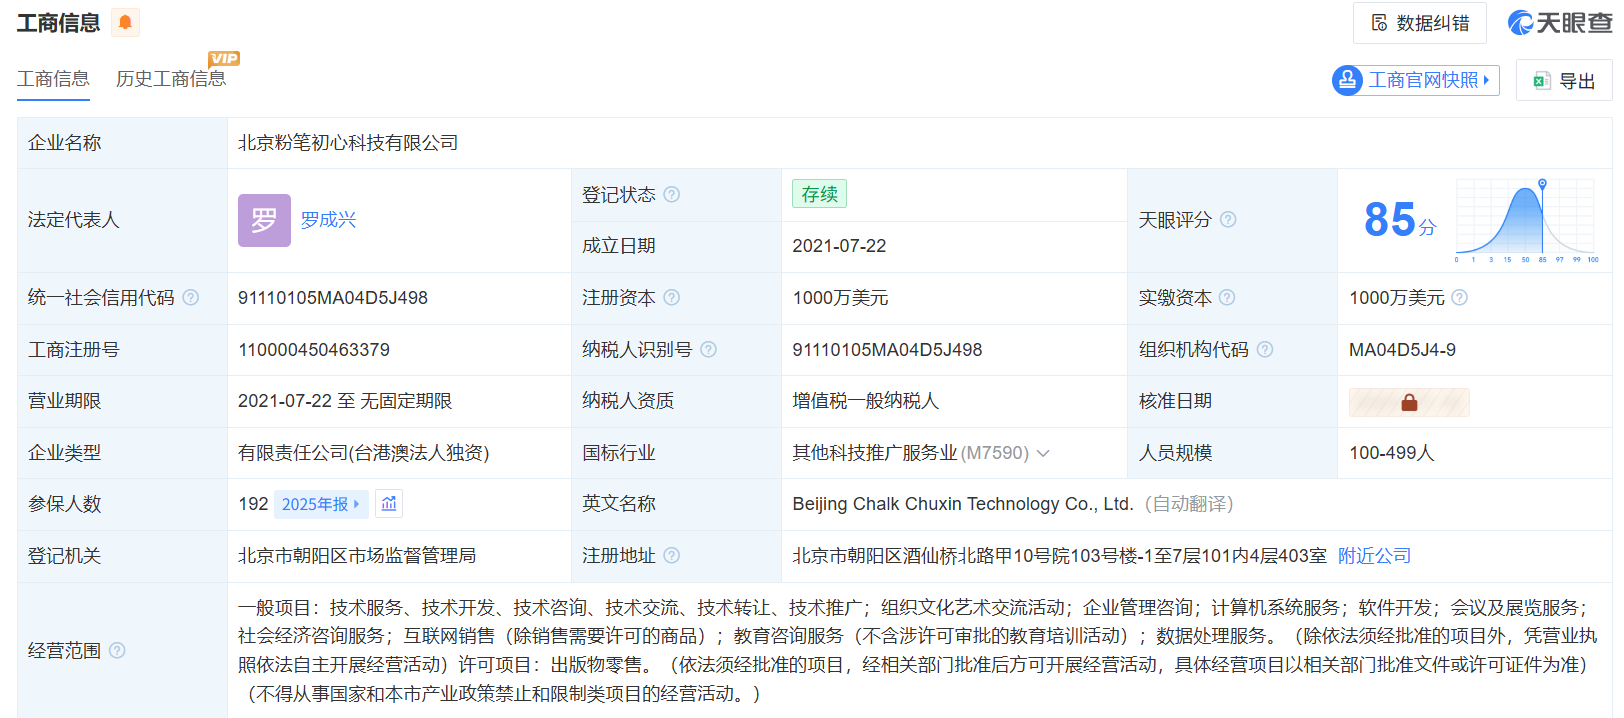Click help icon next to 经营范围

117,650
